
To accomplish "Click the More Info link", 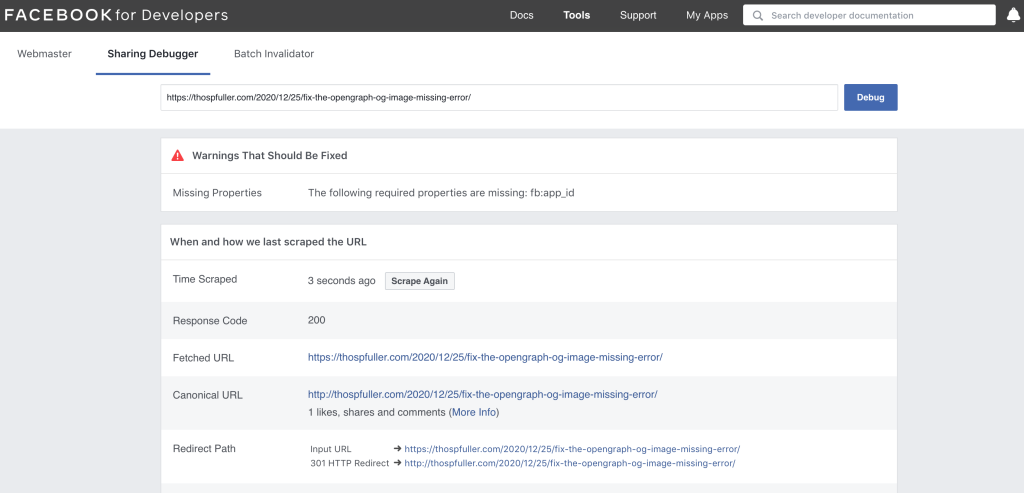I will [473, 413].
